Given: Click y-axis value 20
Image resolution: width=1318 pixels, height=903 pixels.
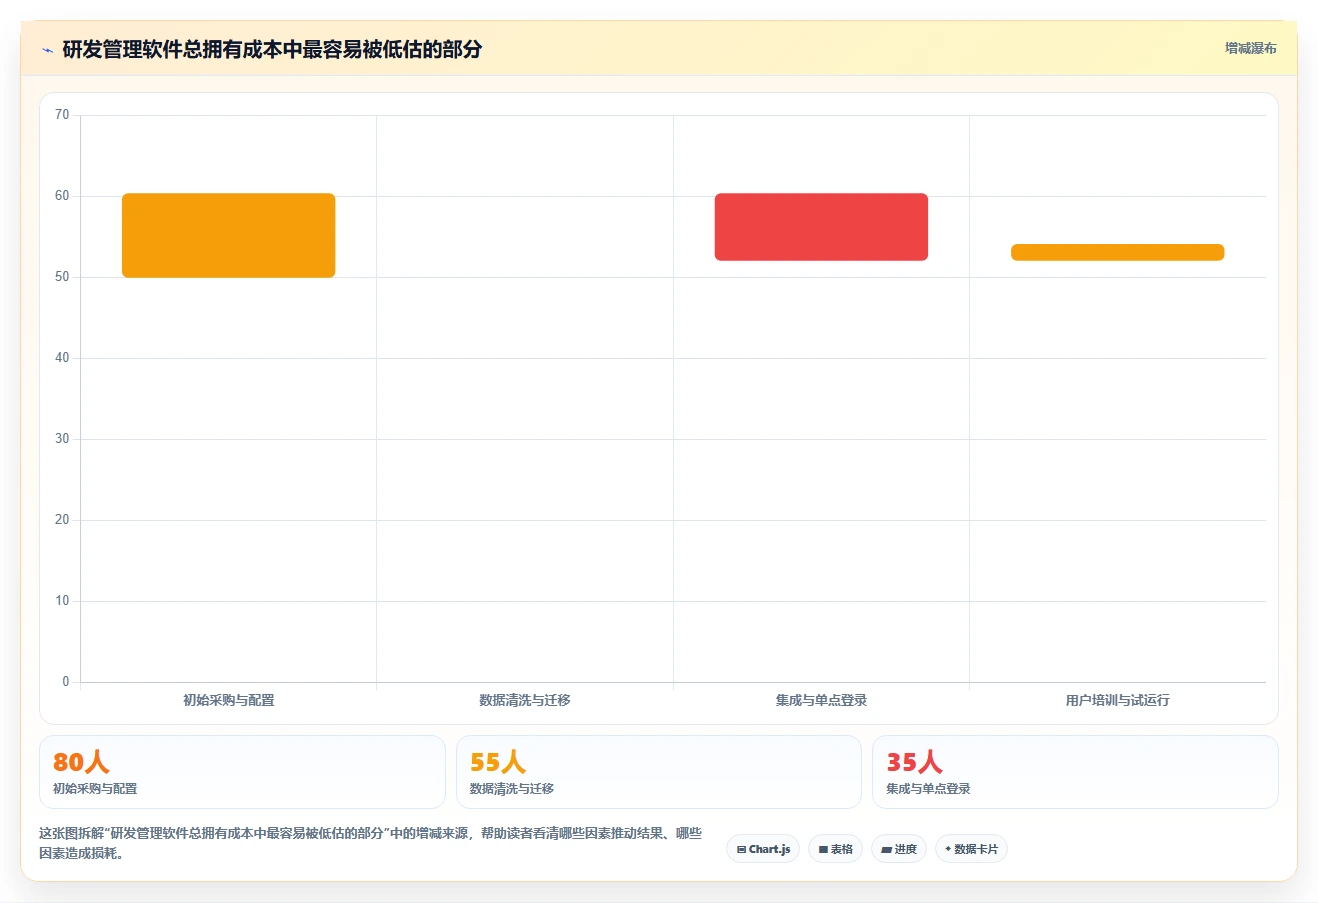Looking at the screenshot, I should click(x=62, y=520).
